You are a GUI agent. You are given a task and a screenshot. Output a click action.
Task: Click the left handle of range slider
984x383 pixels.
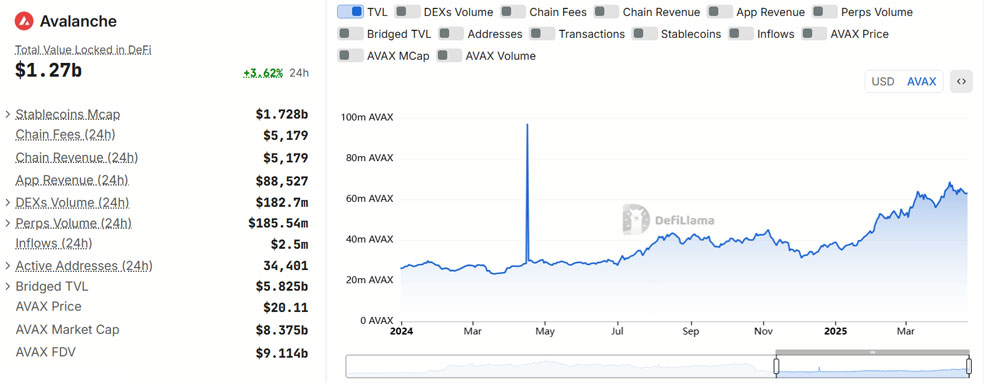click(x=776, y=366)
